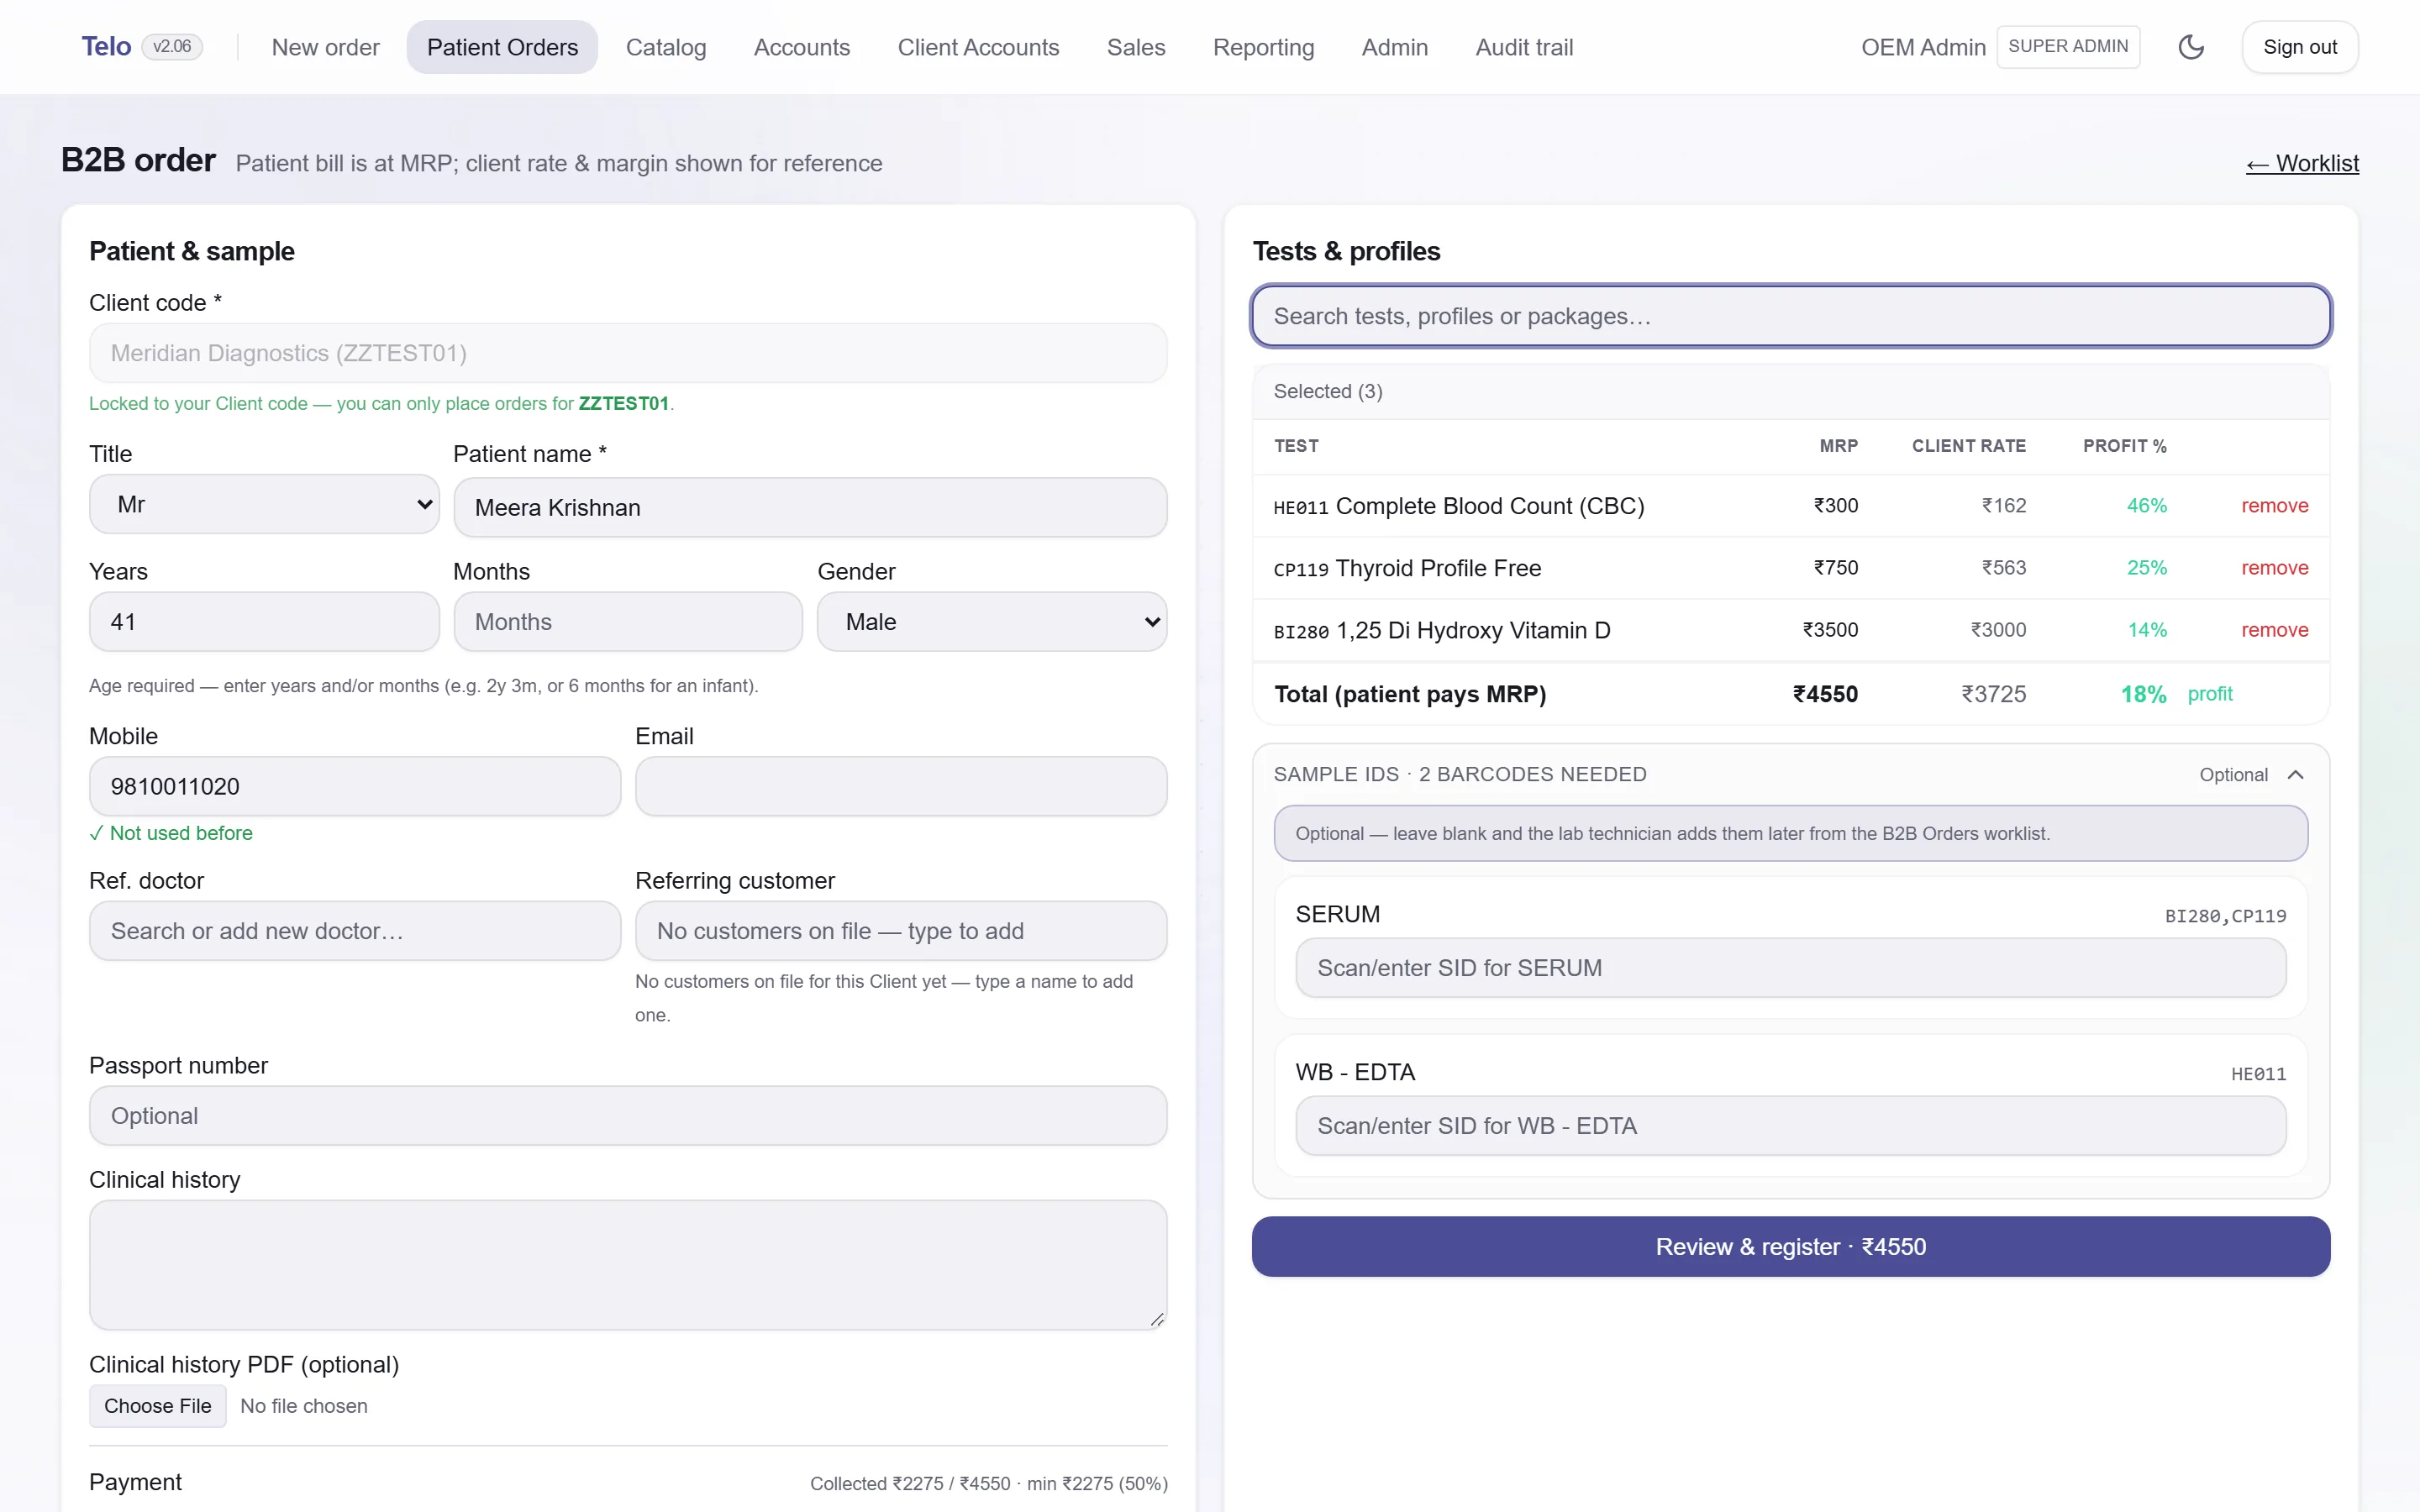Go to Accounts section
This screenshot has height=1512, width=2420.
[x=802, y=47]
